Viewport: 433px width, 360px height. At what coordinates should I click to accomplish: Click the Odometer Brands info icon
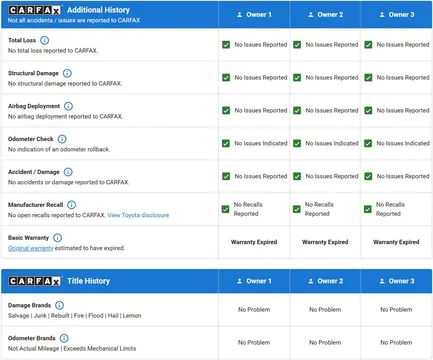click(64, 338)
